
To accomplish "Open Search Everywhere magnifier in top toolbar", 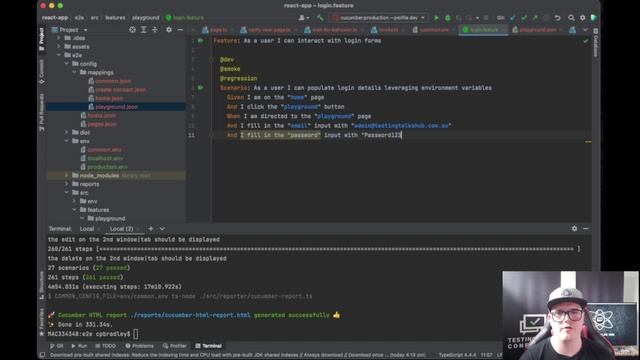I will (x=571, y=18).
